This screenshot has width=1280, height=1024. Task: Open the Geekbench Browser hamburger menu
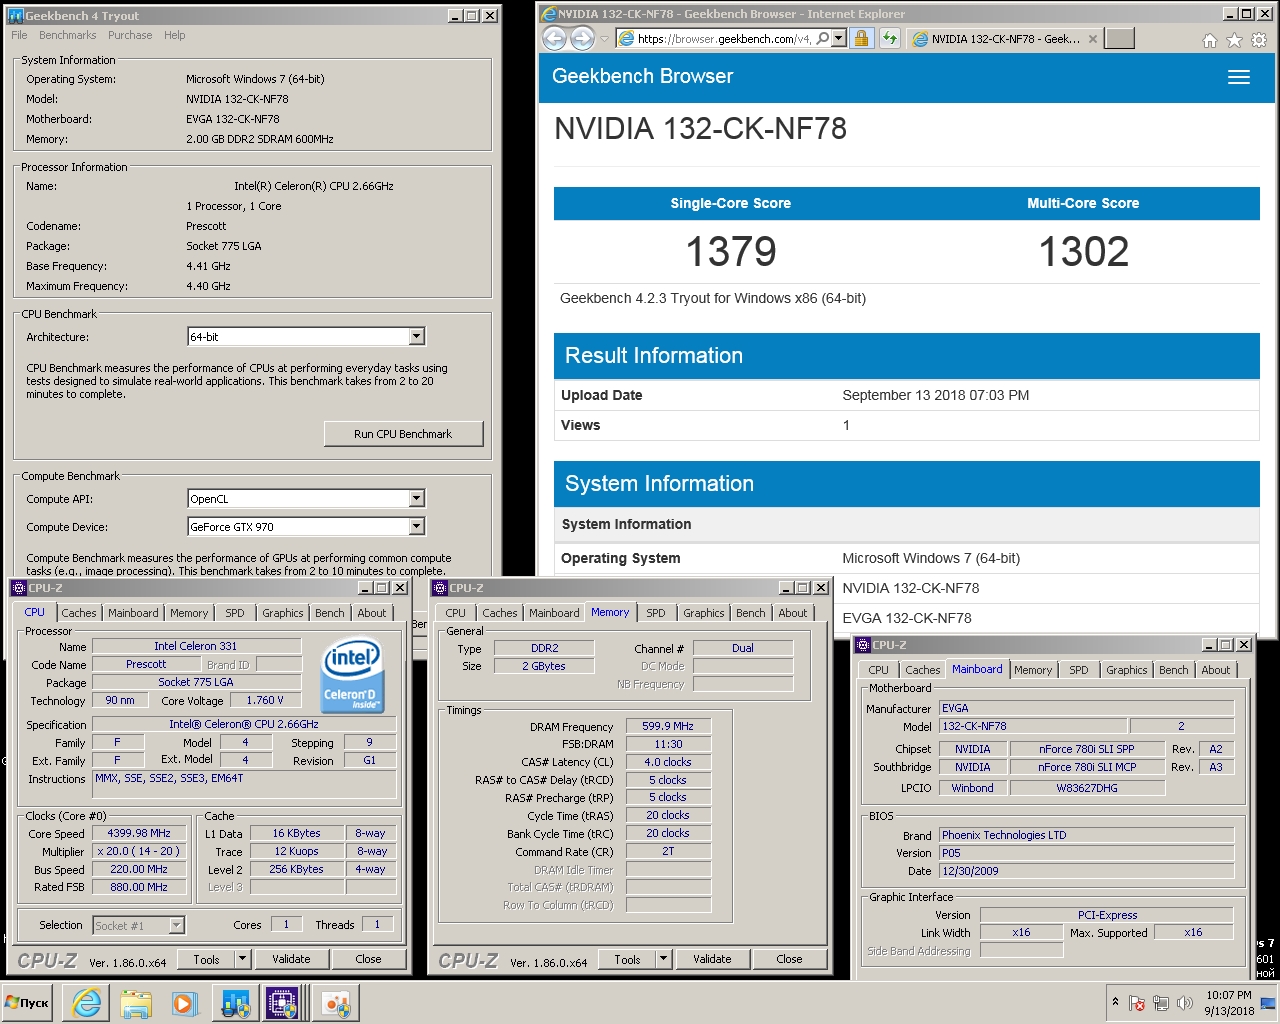click(x=1238, y=77)
